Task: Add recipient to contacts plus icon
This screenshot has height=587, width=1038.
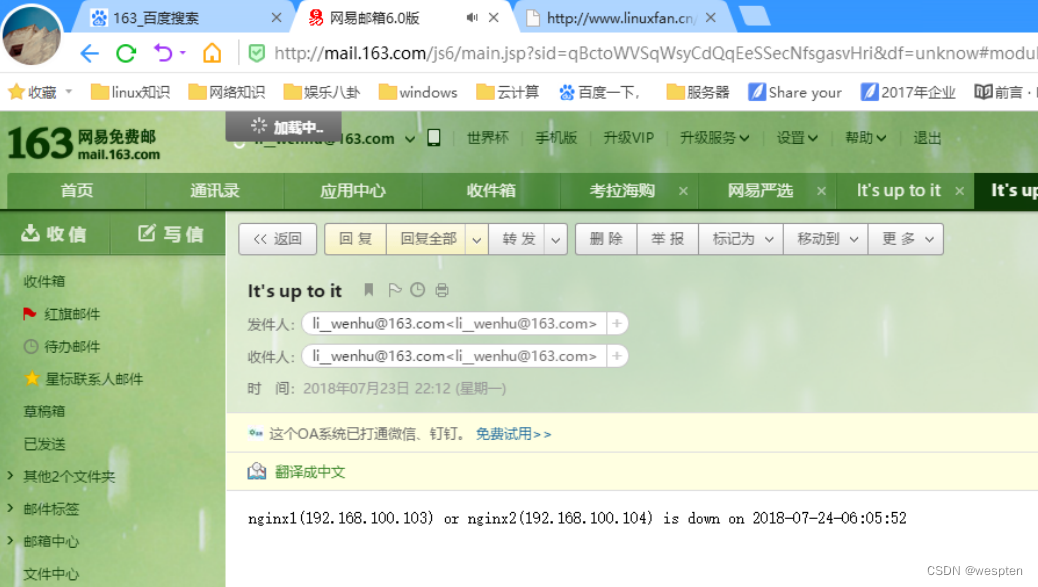Action: (x=617, y=356)
